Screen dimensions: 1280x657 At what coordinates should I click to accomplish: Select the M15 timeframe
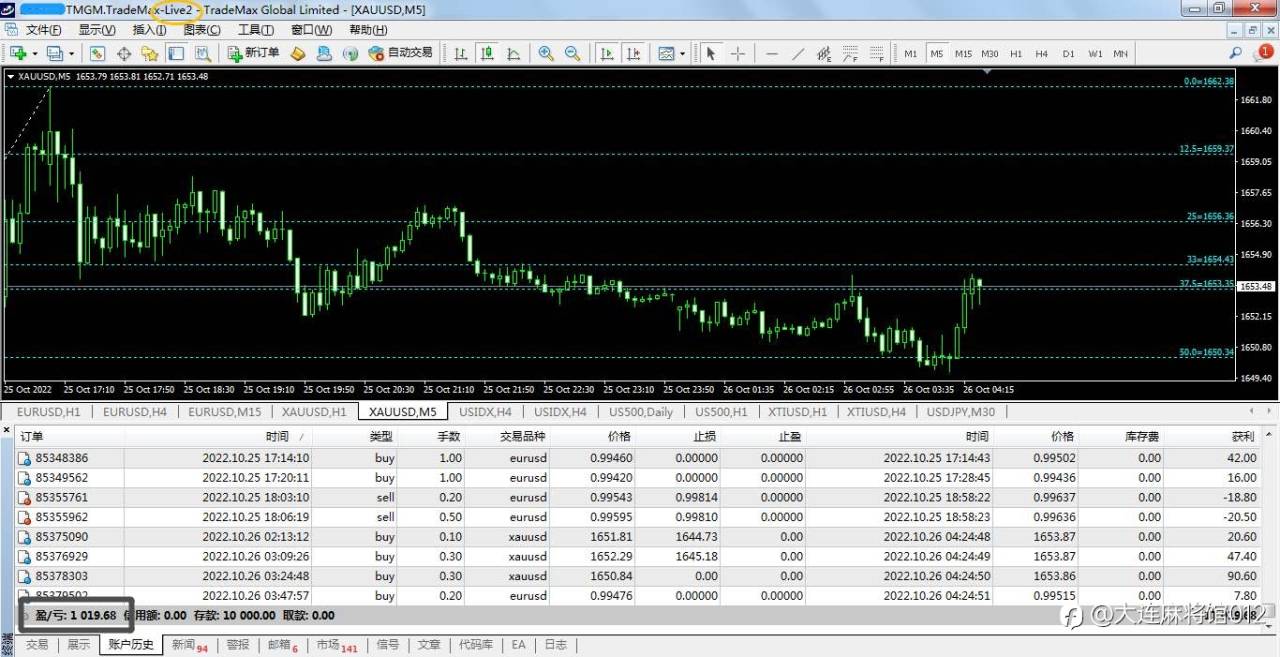pyautogui.click(x=963, y=53)
